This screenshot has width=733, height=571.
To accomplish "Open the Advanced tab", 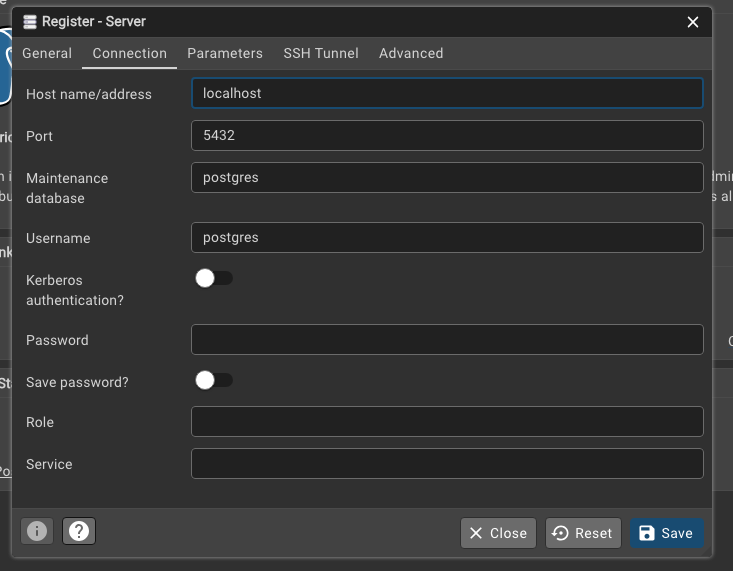I will tap(411, 53).
